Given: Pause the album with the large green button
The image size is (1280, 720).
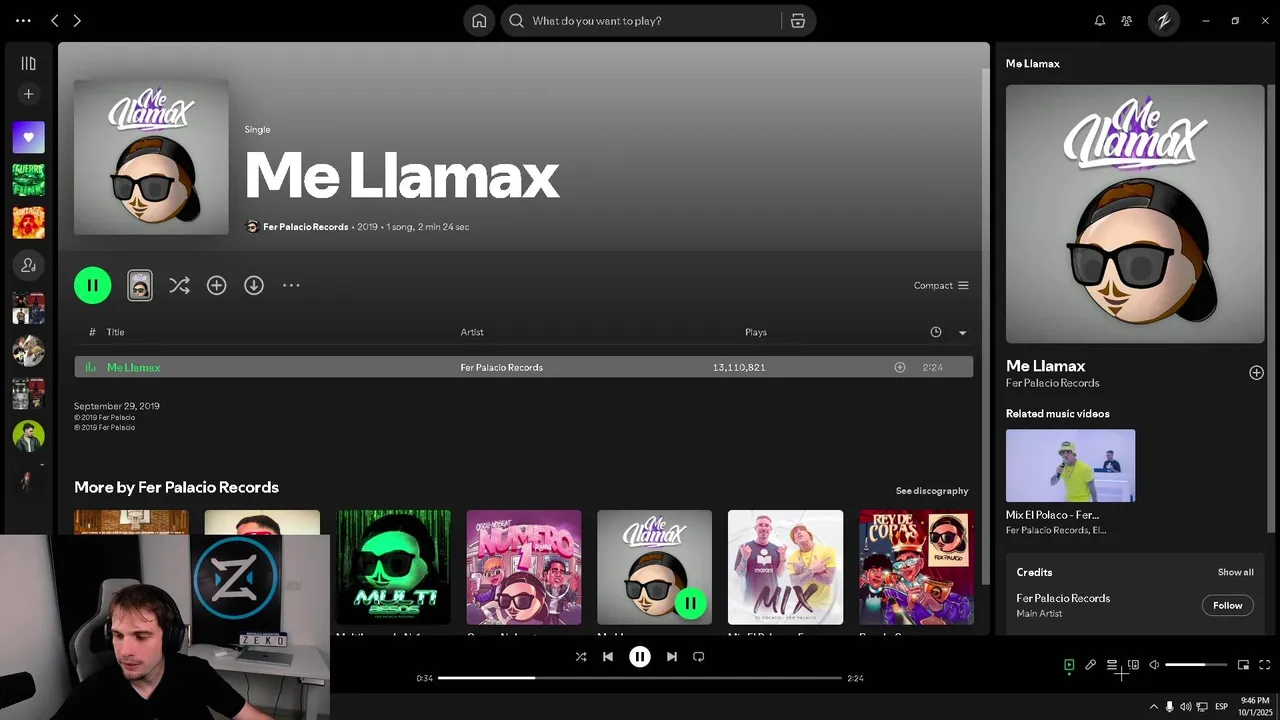Looking at the screenshot, I should (92, 285).
